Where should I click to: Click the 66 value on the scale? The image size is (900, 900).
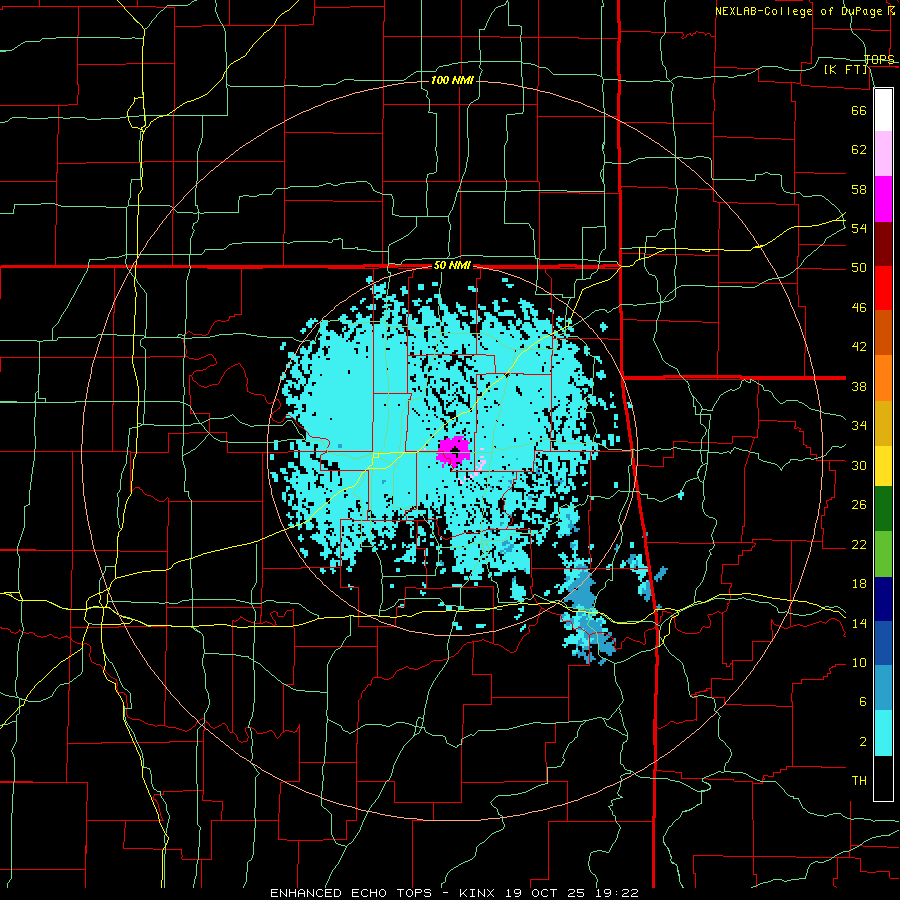coord(859,110)
